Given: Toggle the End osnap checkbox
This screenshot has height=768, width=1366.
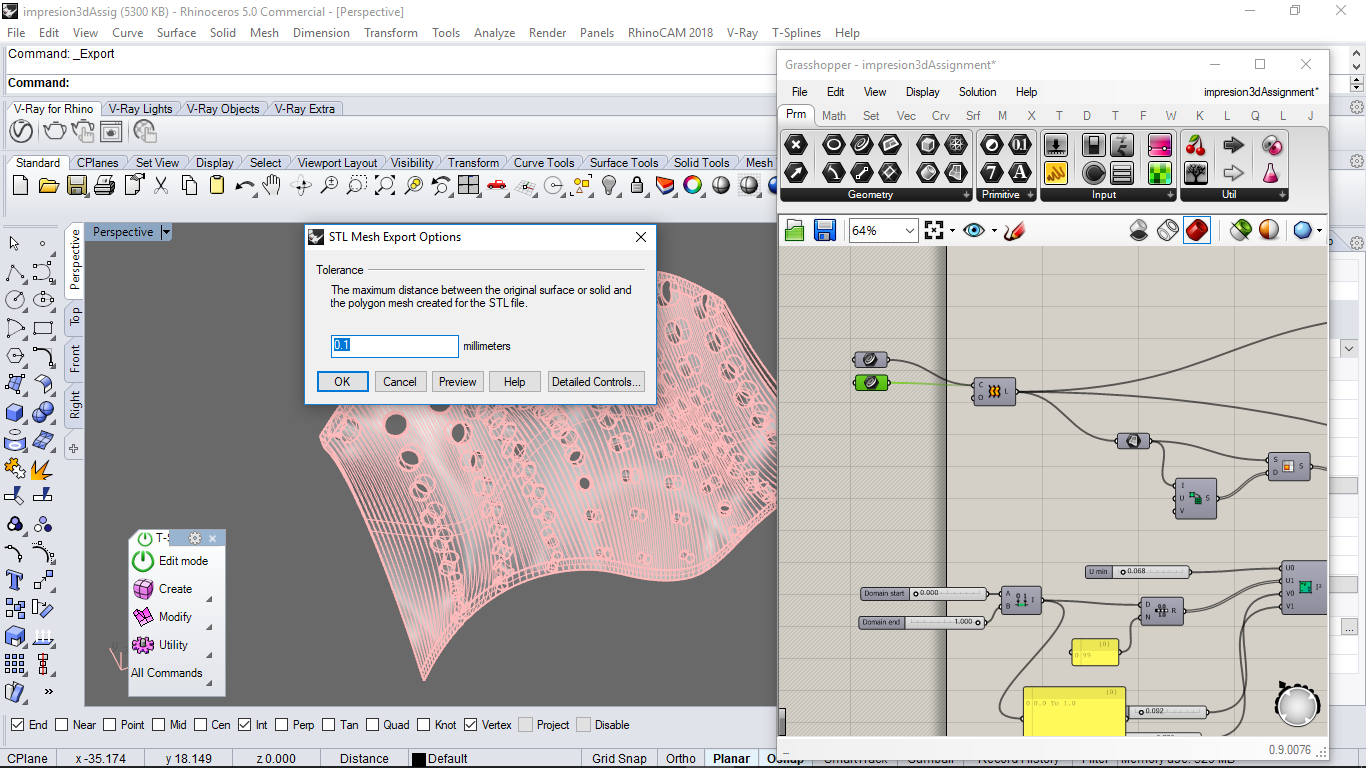Looking at the screenshot, I should coord(18,725).
